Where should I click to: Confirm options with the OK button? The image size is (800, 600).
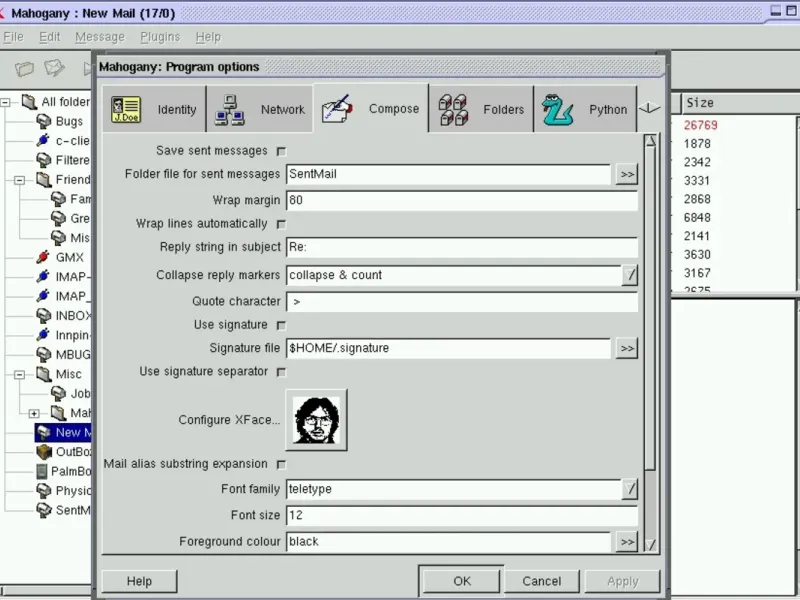462,581
